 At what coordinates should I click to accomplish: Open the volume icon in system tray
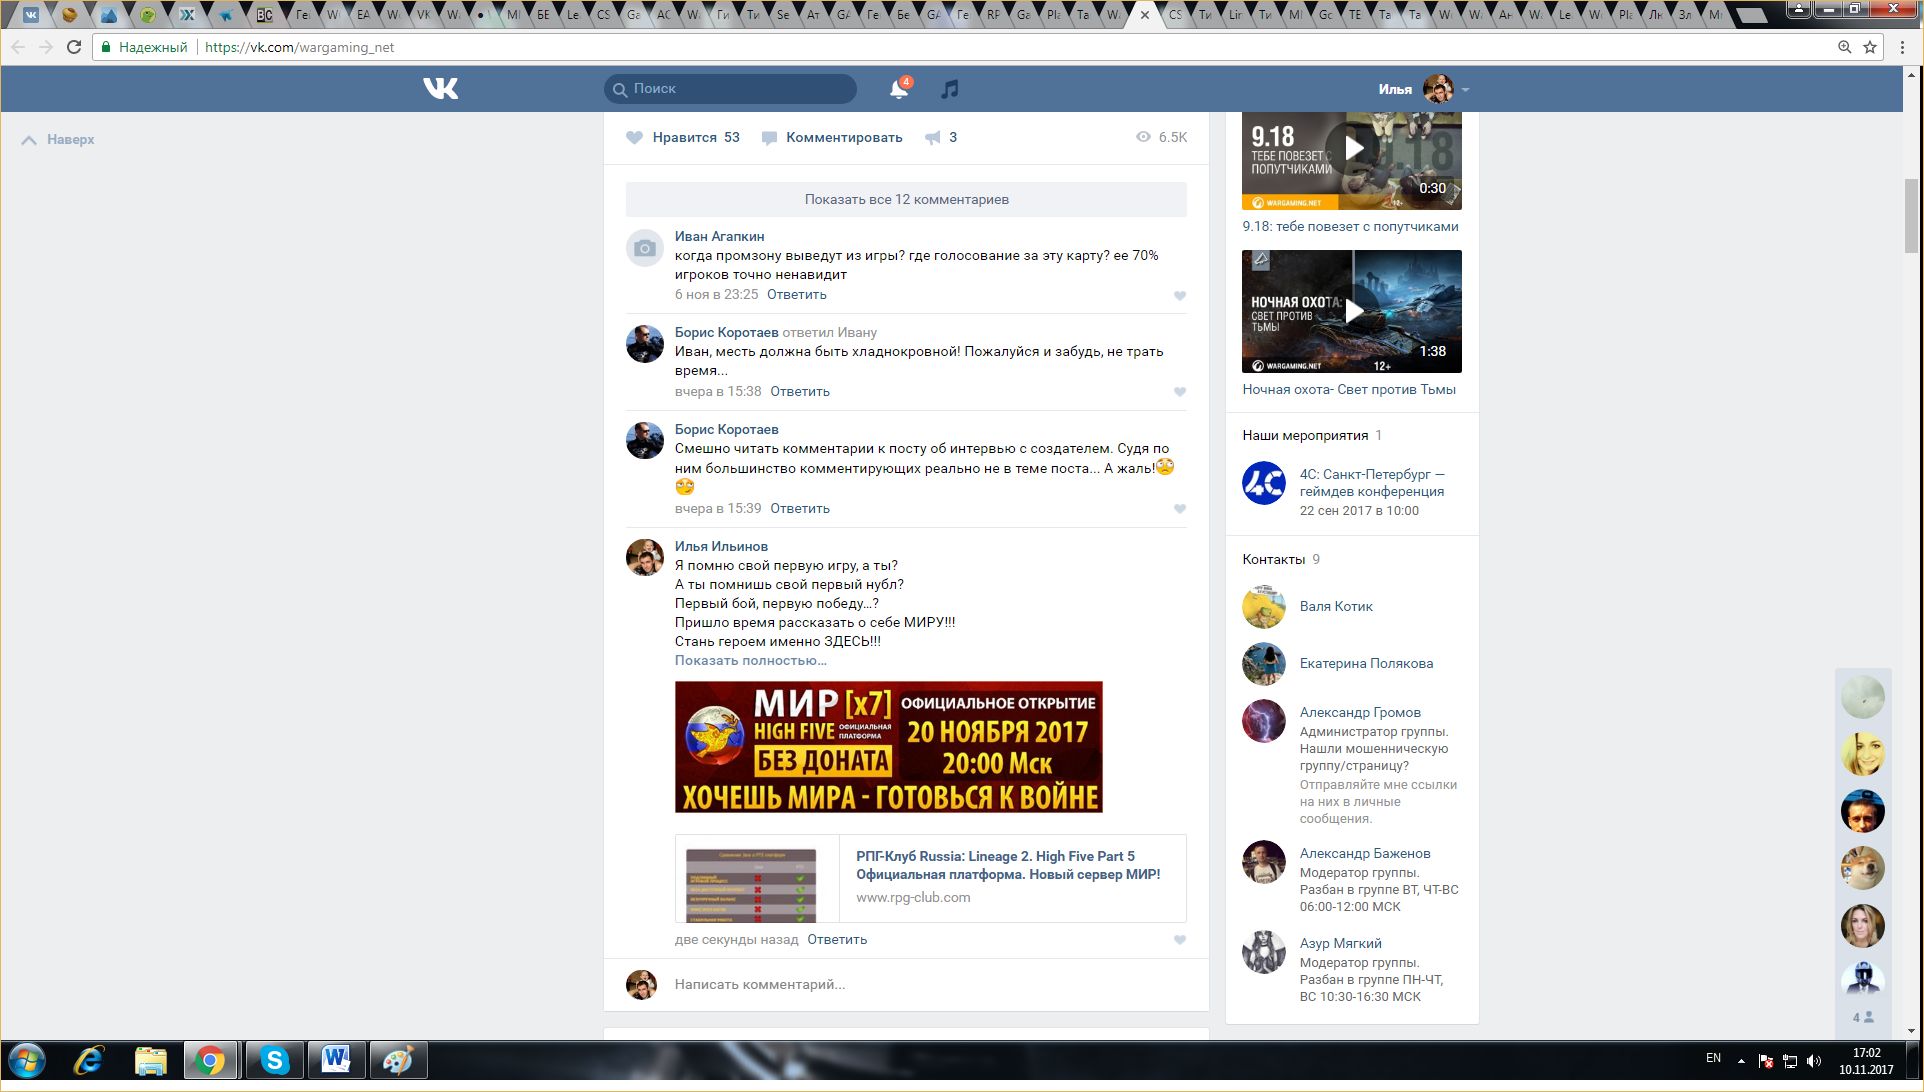[1814, 1061]
